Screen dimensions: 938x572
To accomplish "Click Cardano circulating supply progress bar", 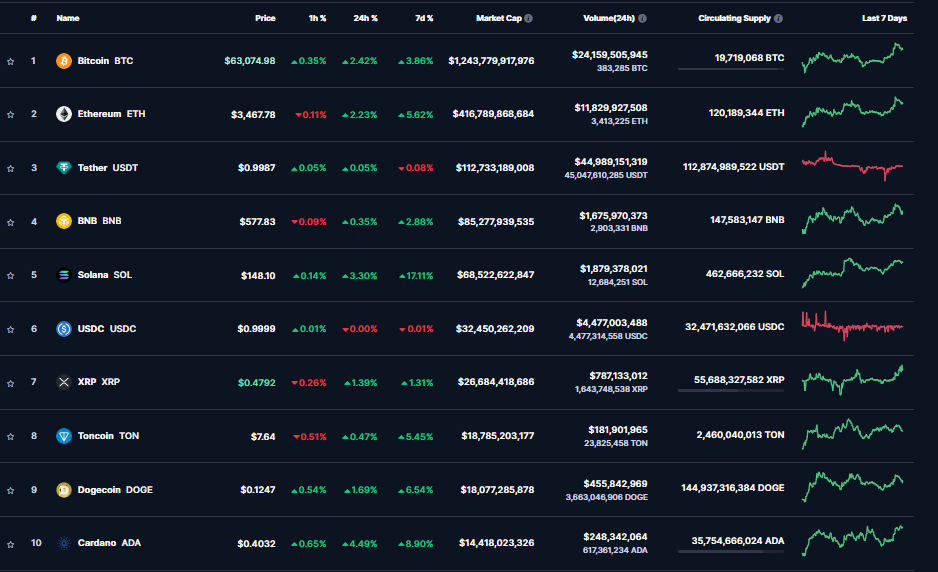I will (x=730, y=552).
